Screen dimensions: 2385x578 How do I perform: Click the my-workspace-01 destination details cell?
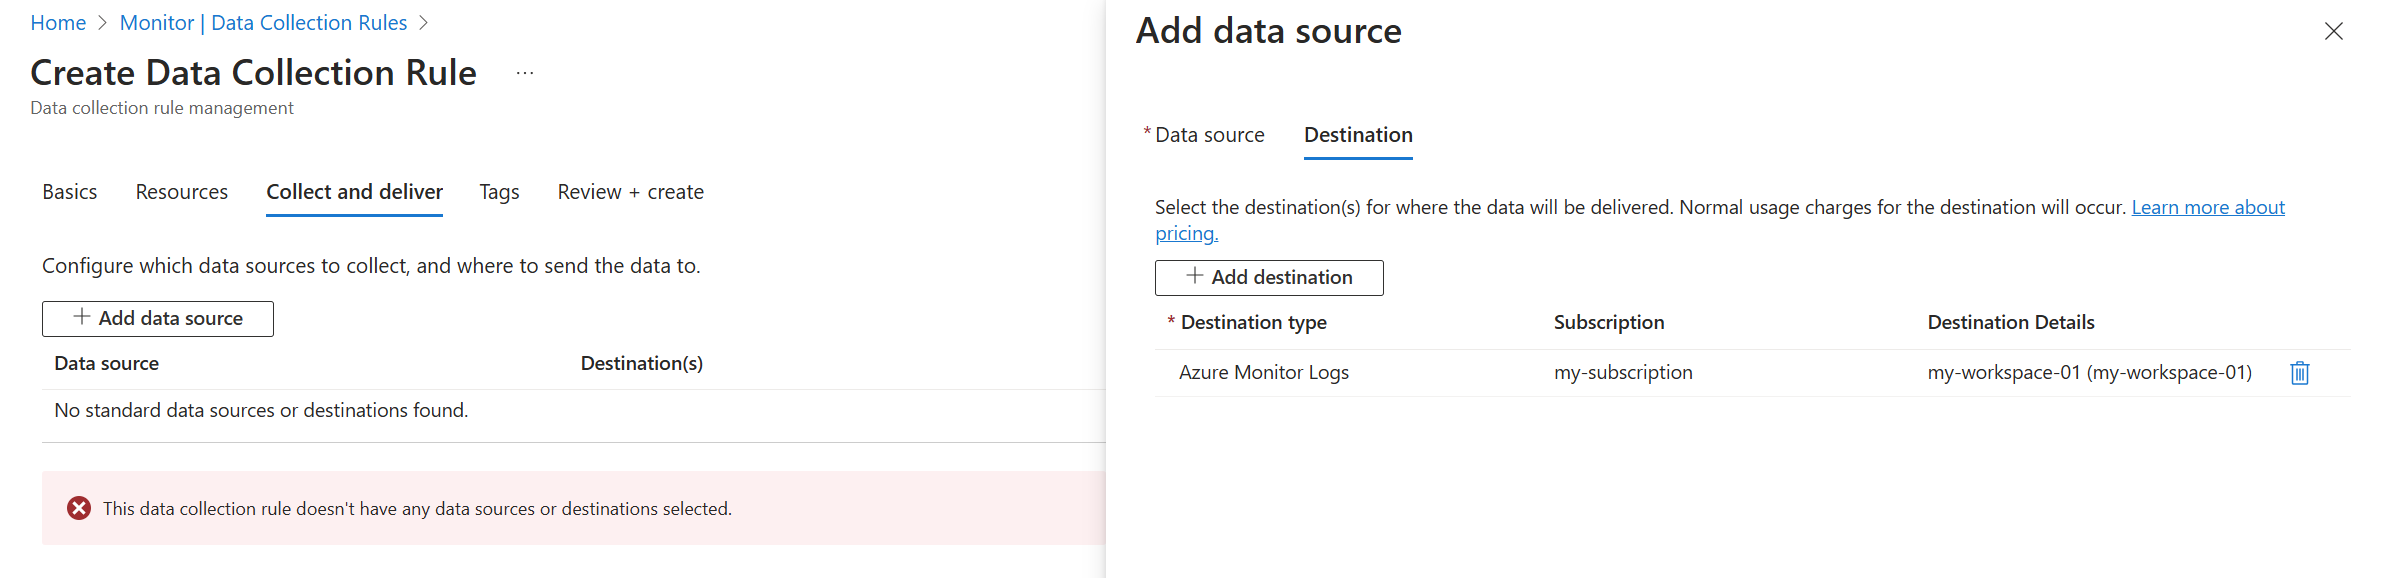(2089, 373)
